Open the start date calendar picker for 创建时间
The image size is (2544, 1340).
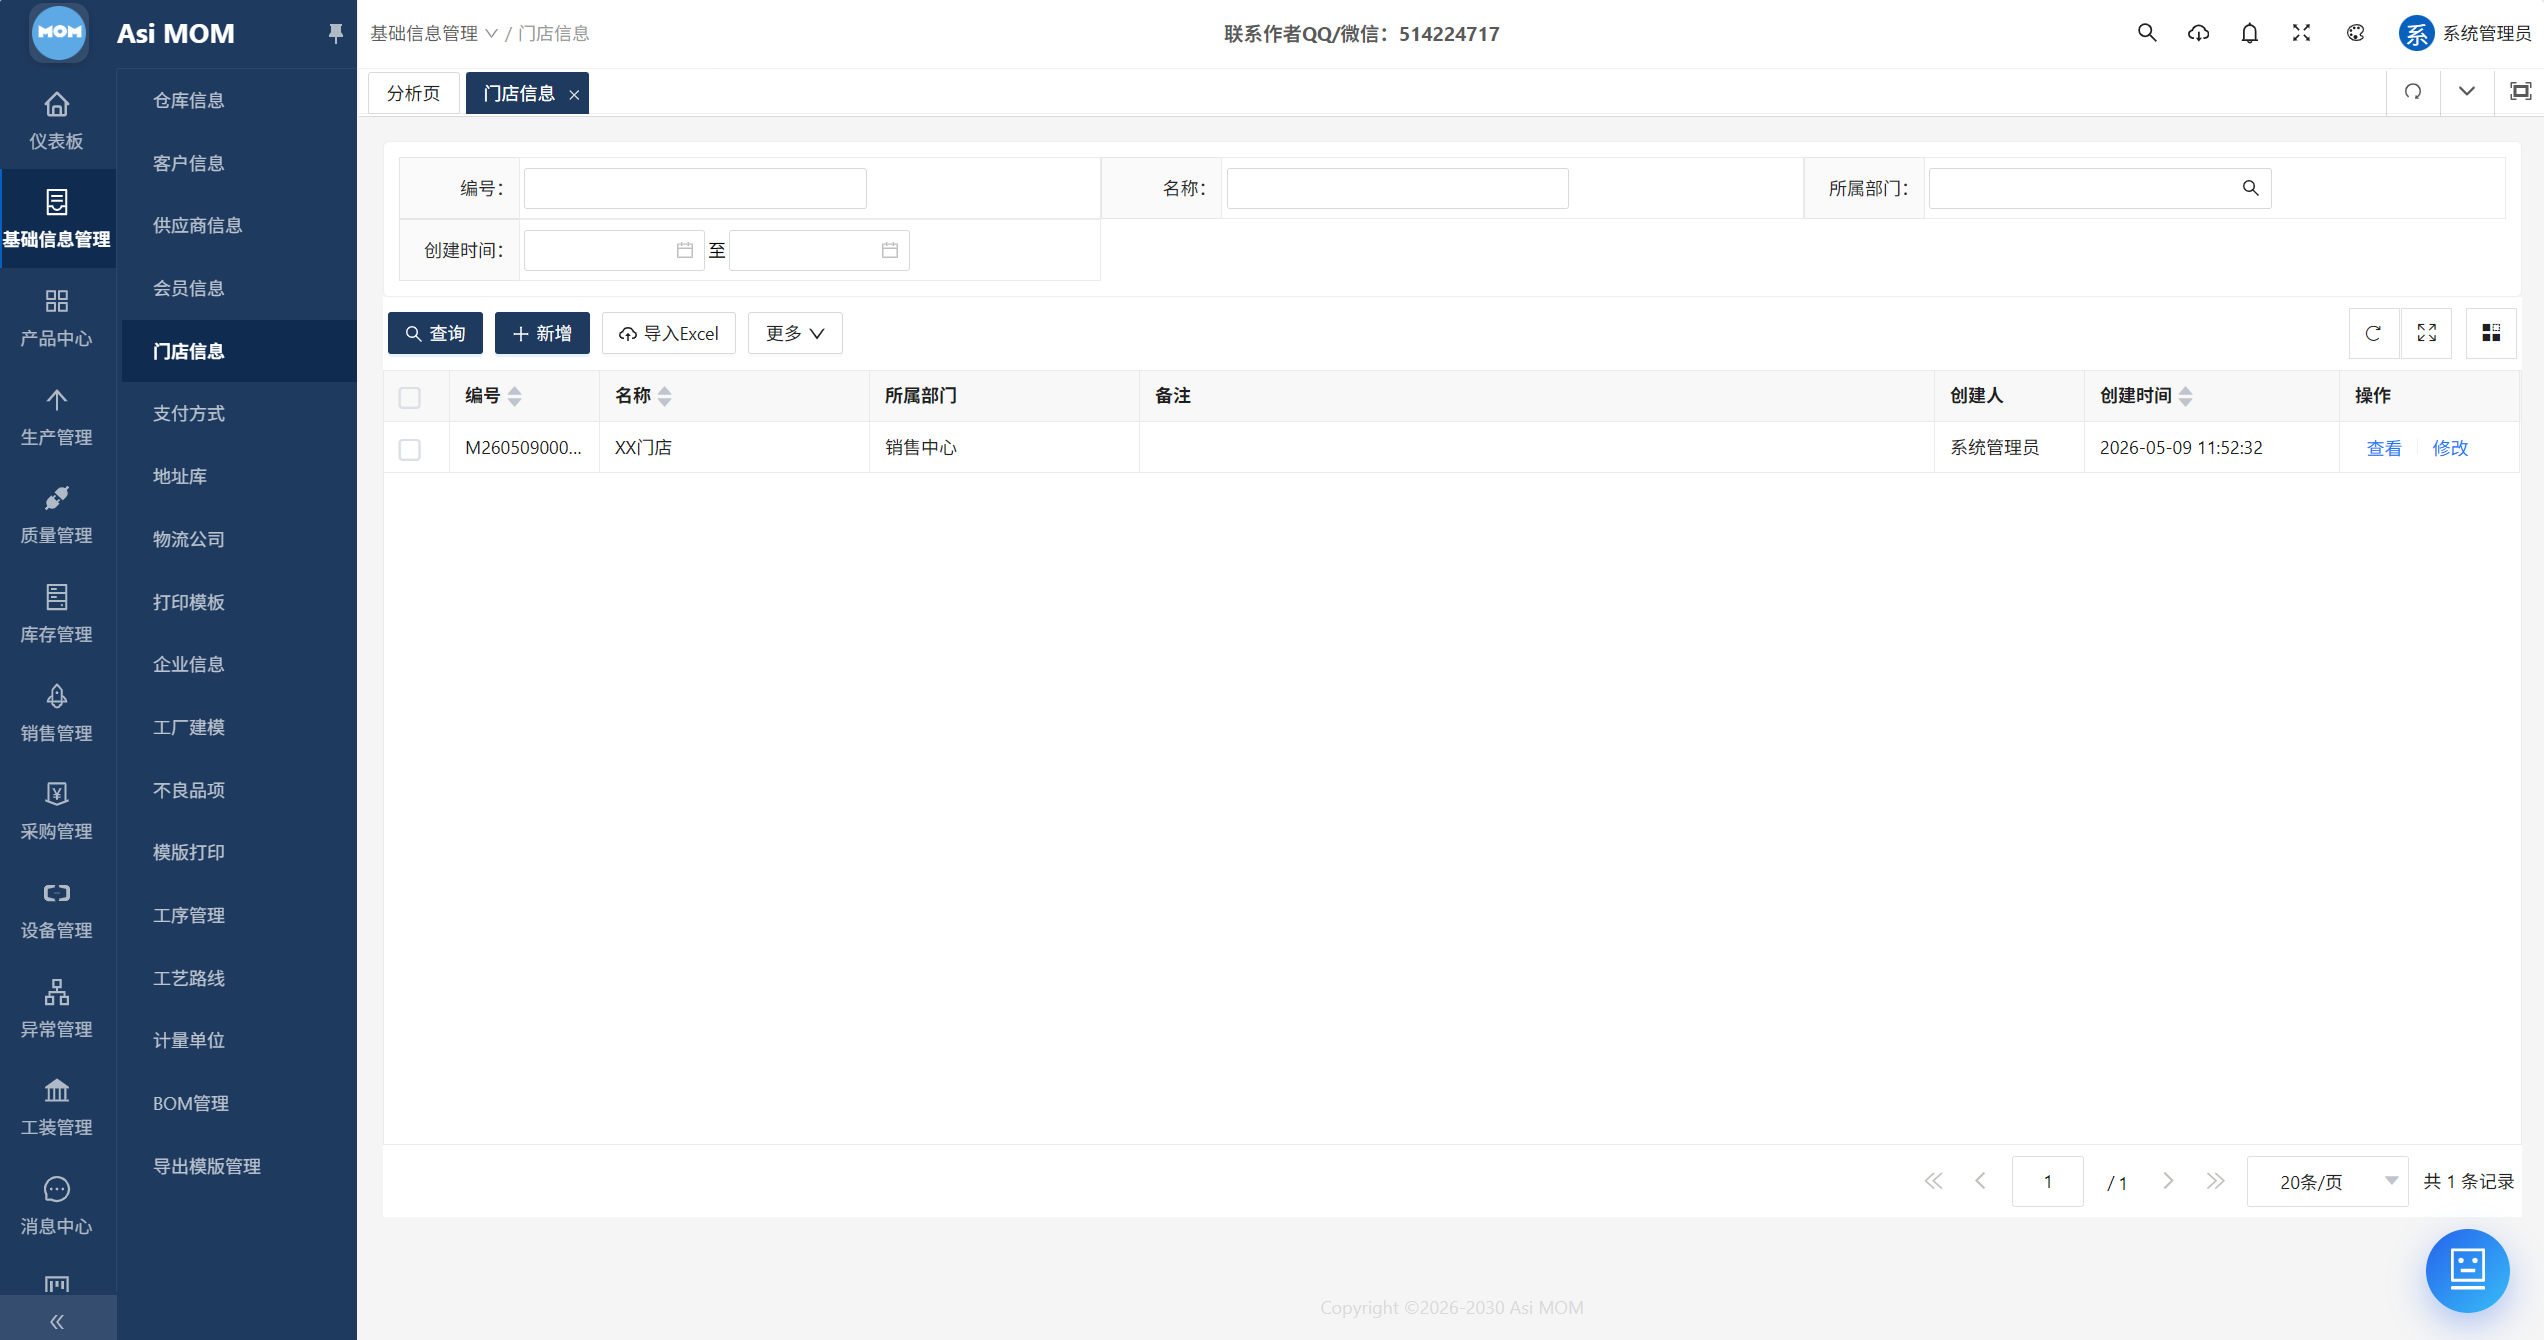(685, 250)
